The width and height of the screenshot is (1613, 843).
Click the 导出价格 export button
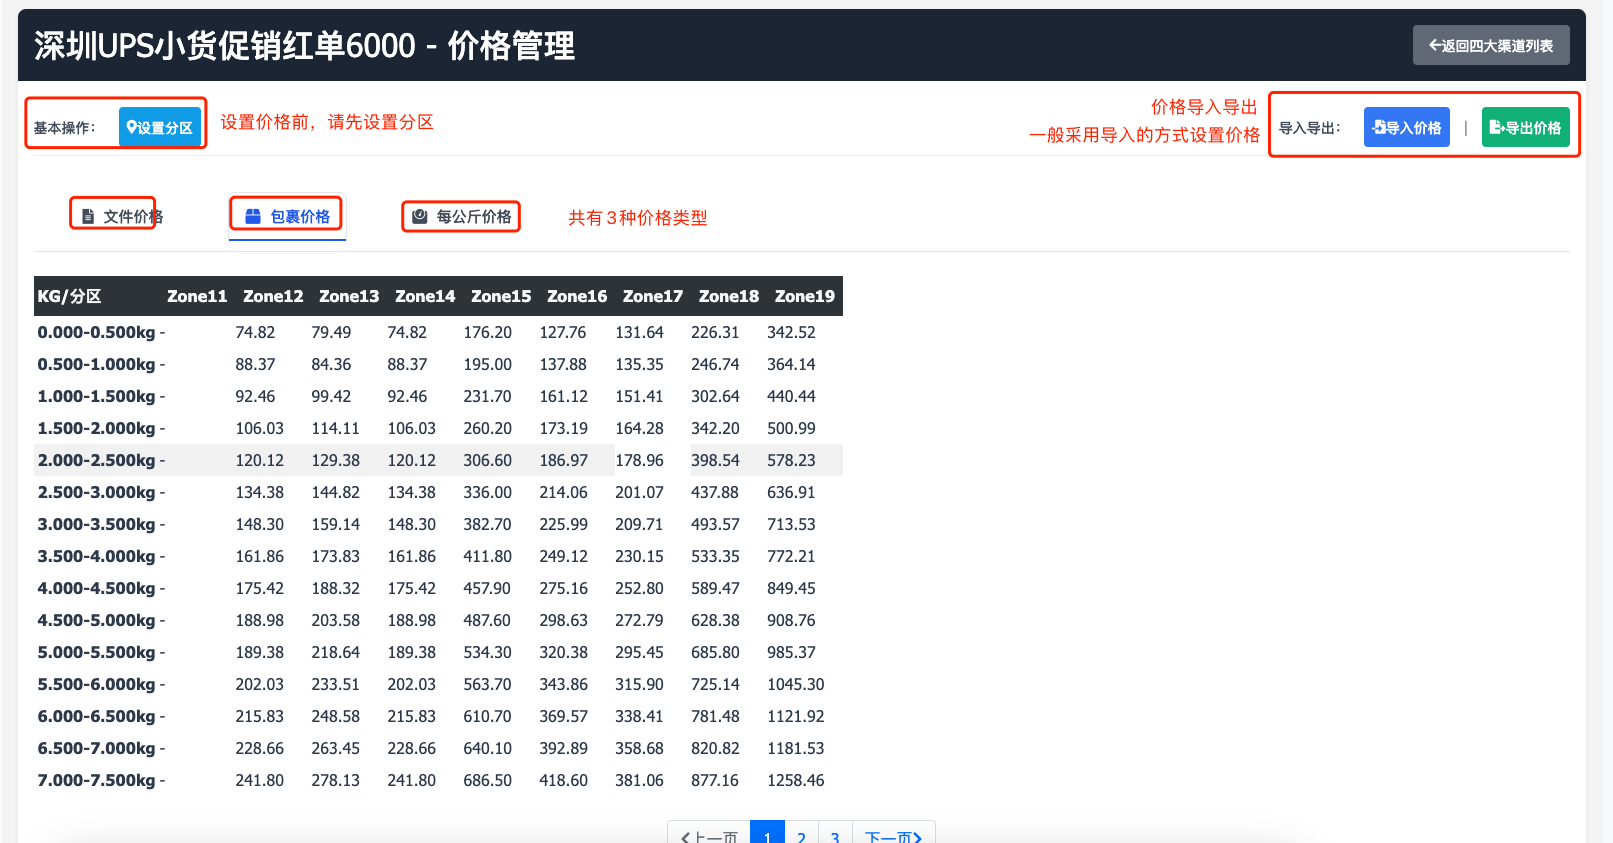[1525, 127]
